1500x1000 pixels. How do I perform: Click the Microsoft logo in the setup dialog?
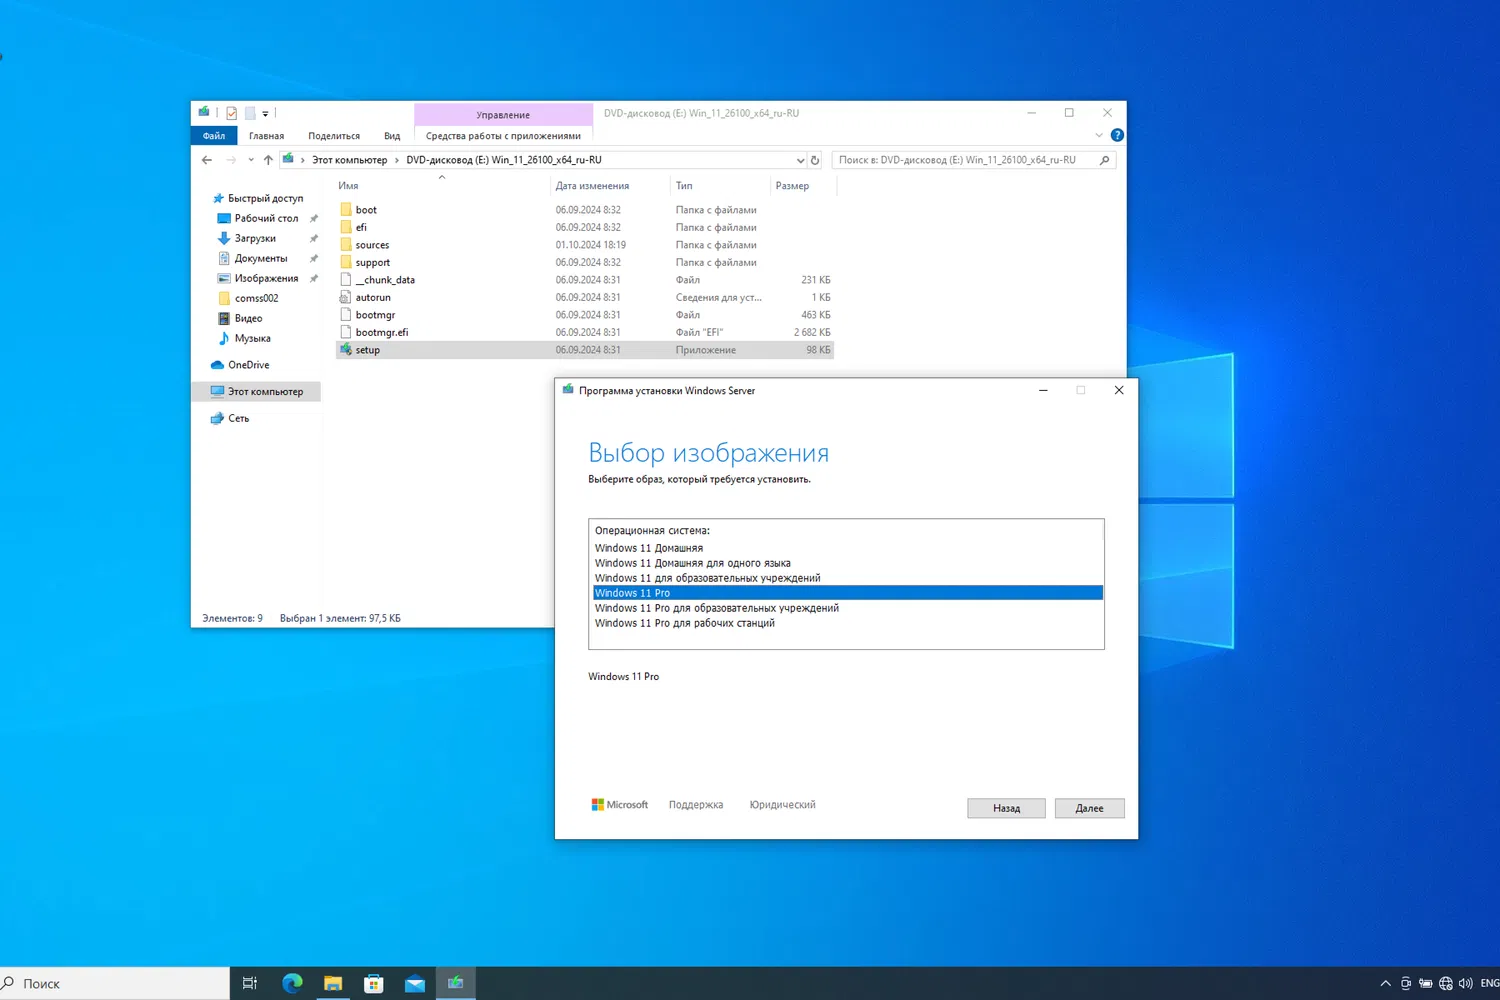coord(620,805)
